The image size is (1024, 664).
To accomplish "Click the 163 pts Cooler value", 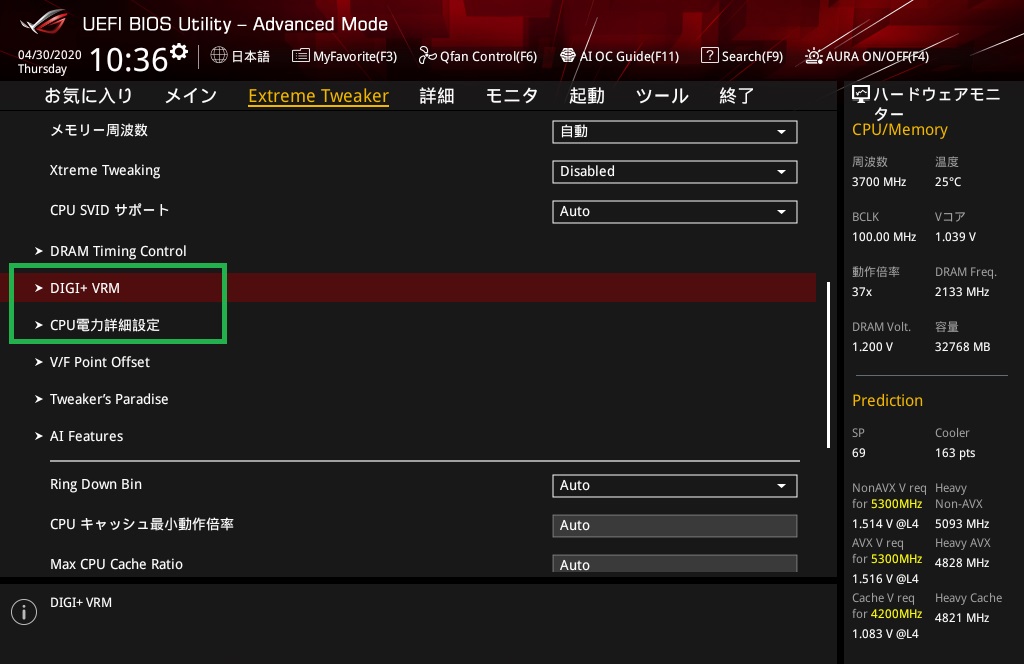I will click(x=955, y=453).
